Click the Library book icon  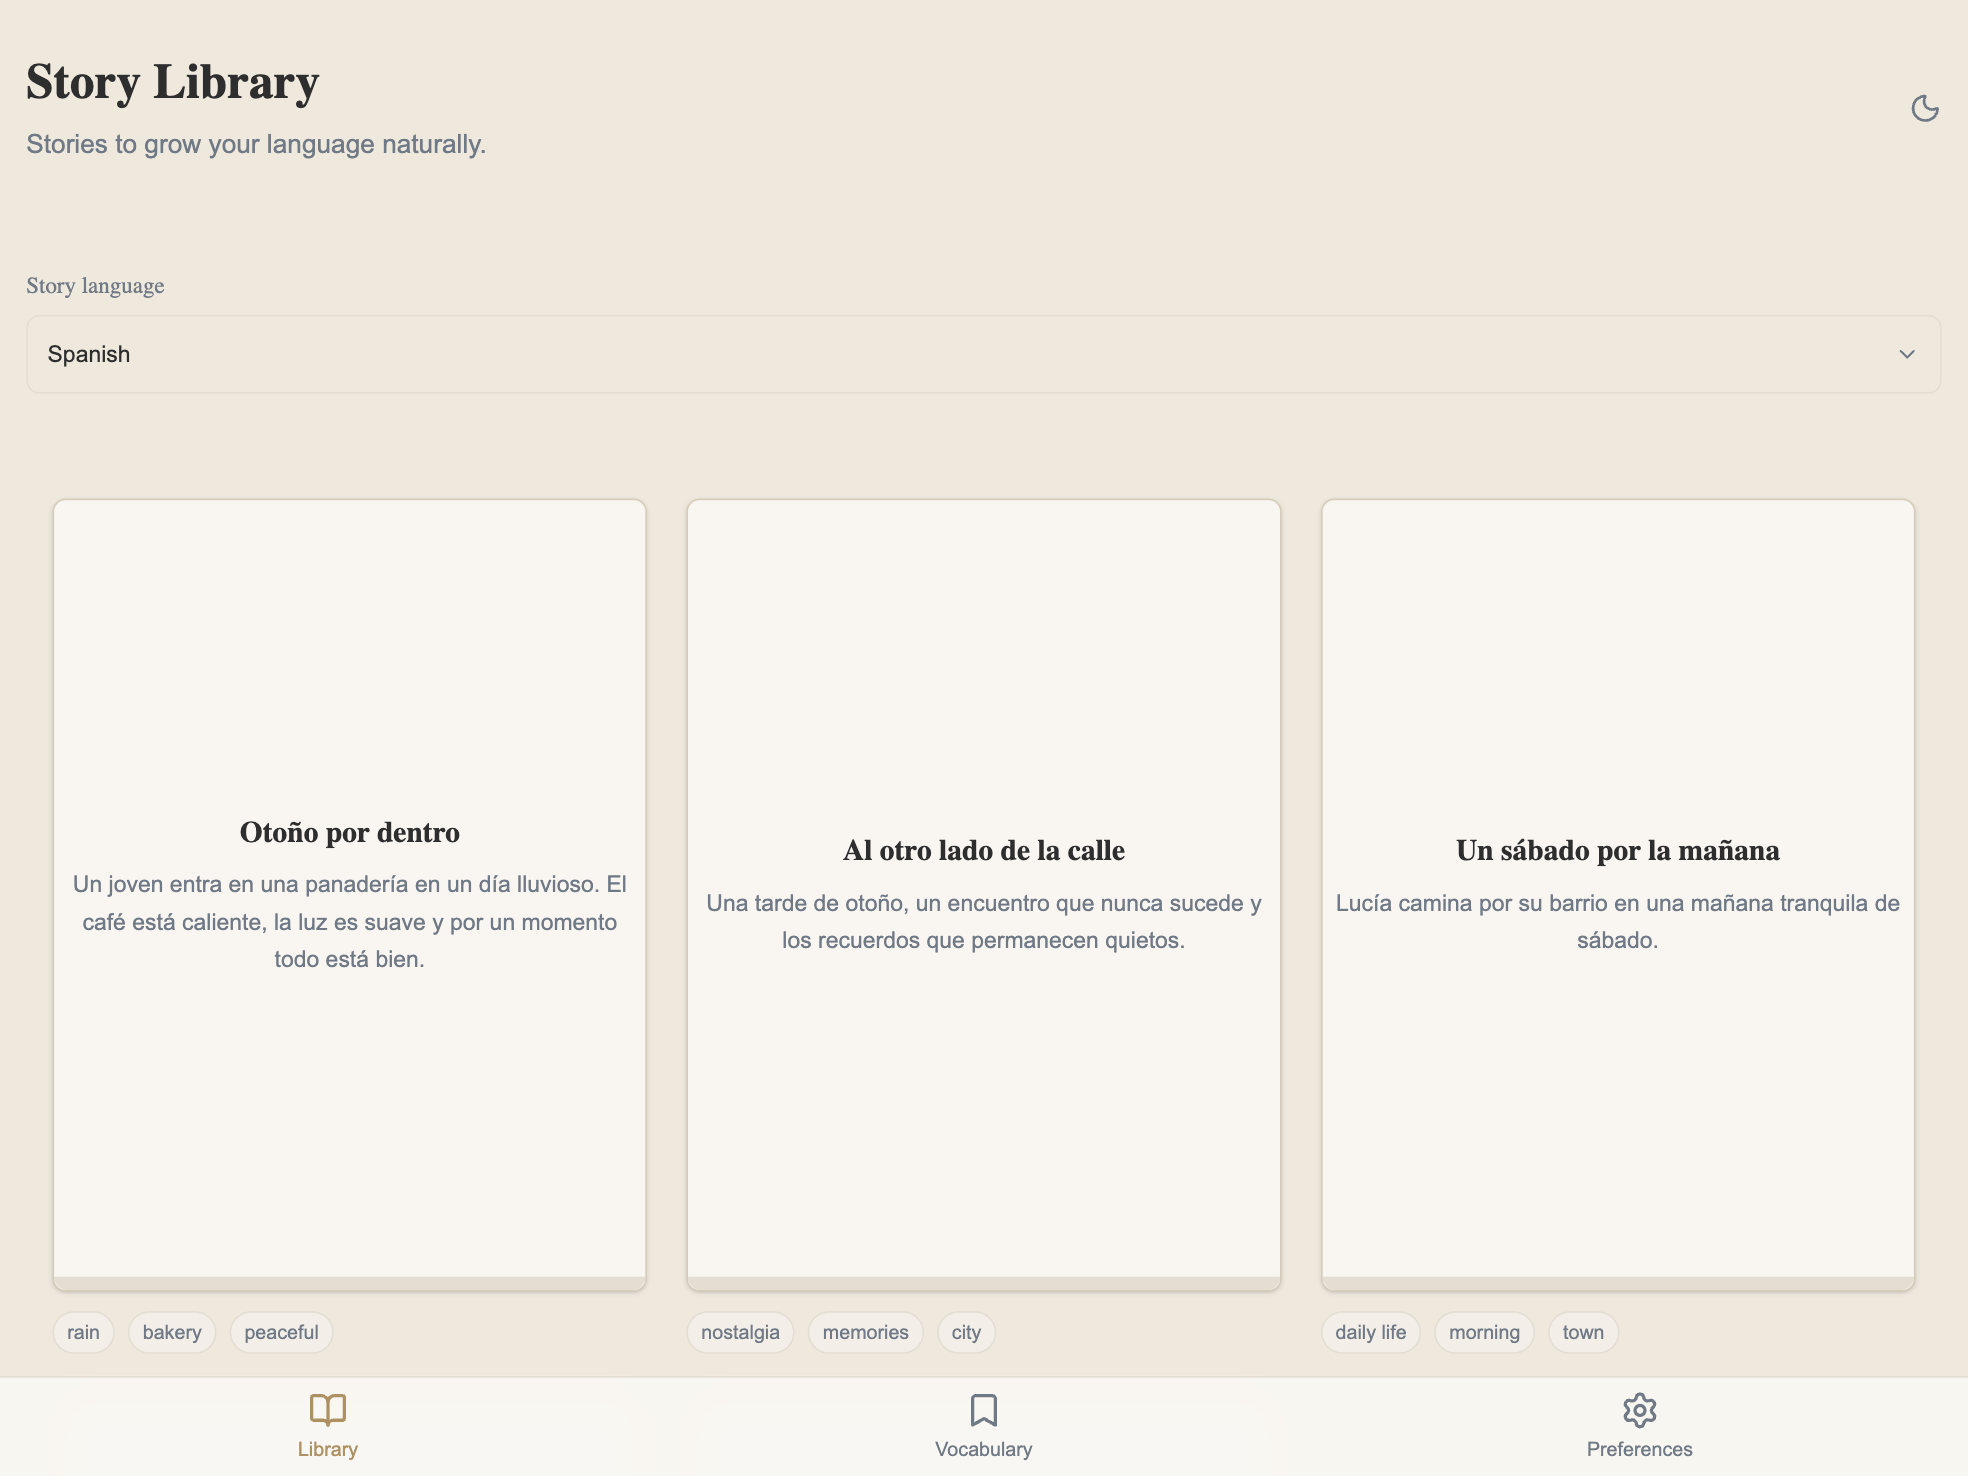327,1410
